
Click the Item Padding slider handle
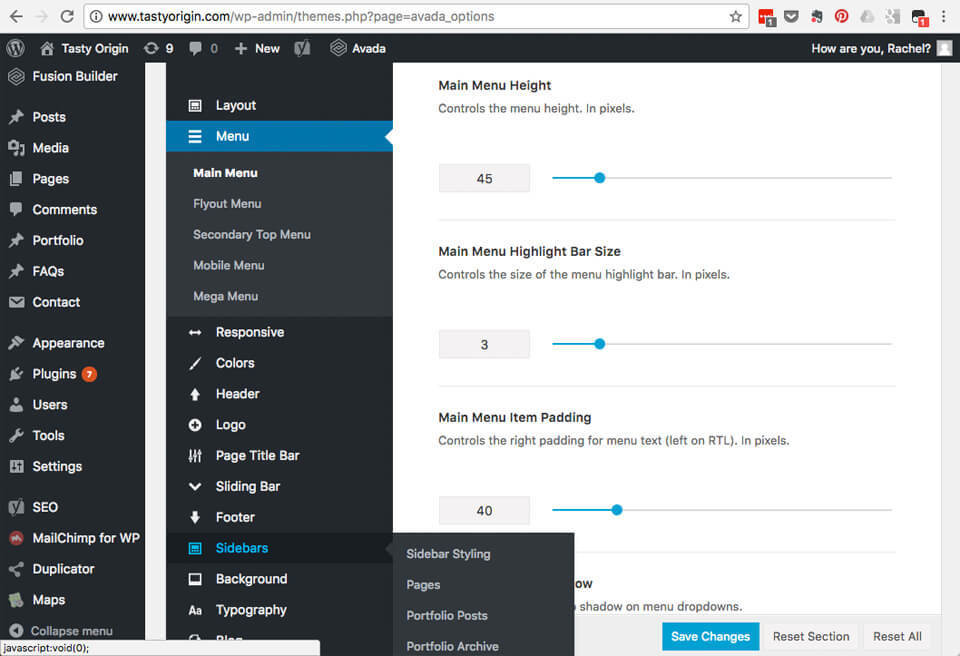click(x=617, y=510)
